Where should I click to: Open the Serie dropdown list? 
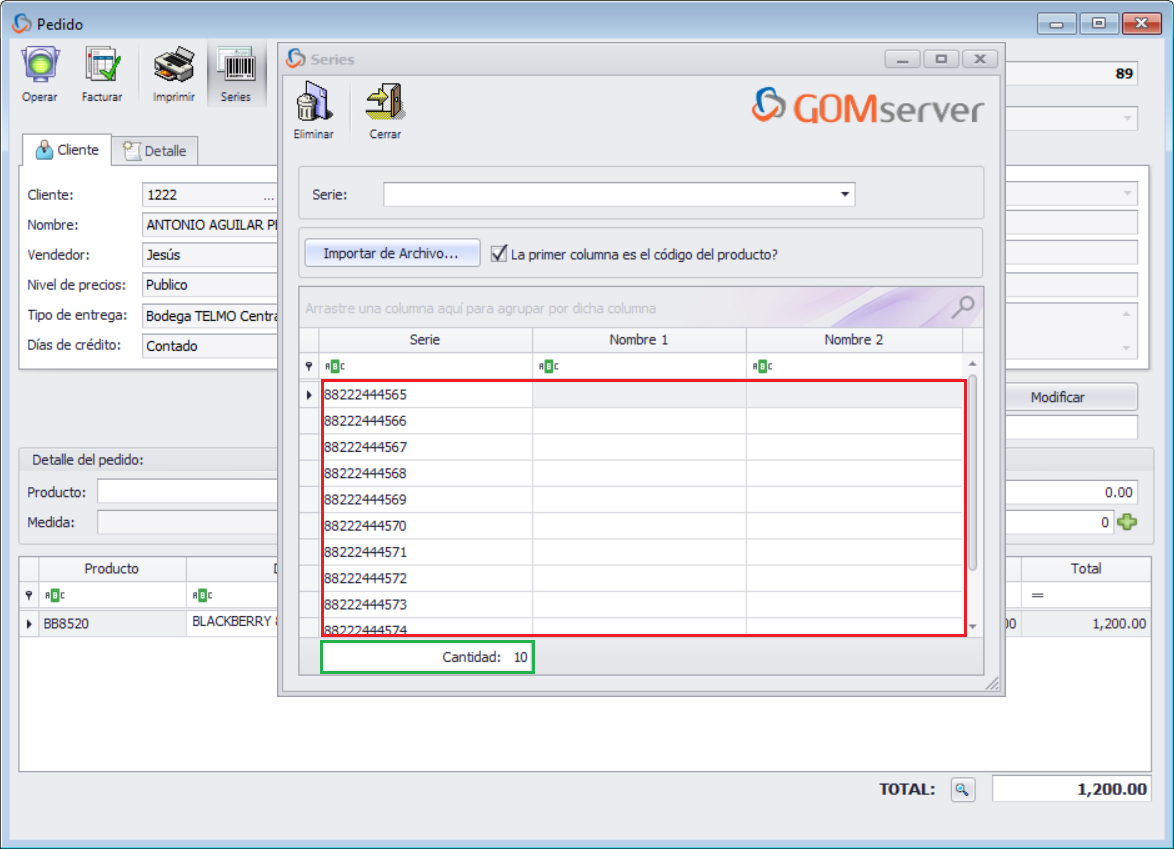844,194
